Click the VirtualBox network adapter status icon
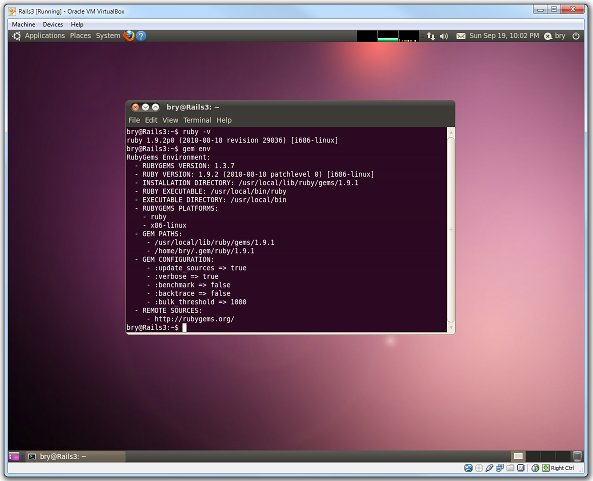Viewport: 593px width, 481px height. [x=500, y=469]
